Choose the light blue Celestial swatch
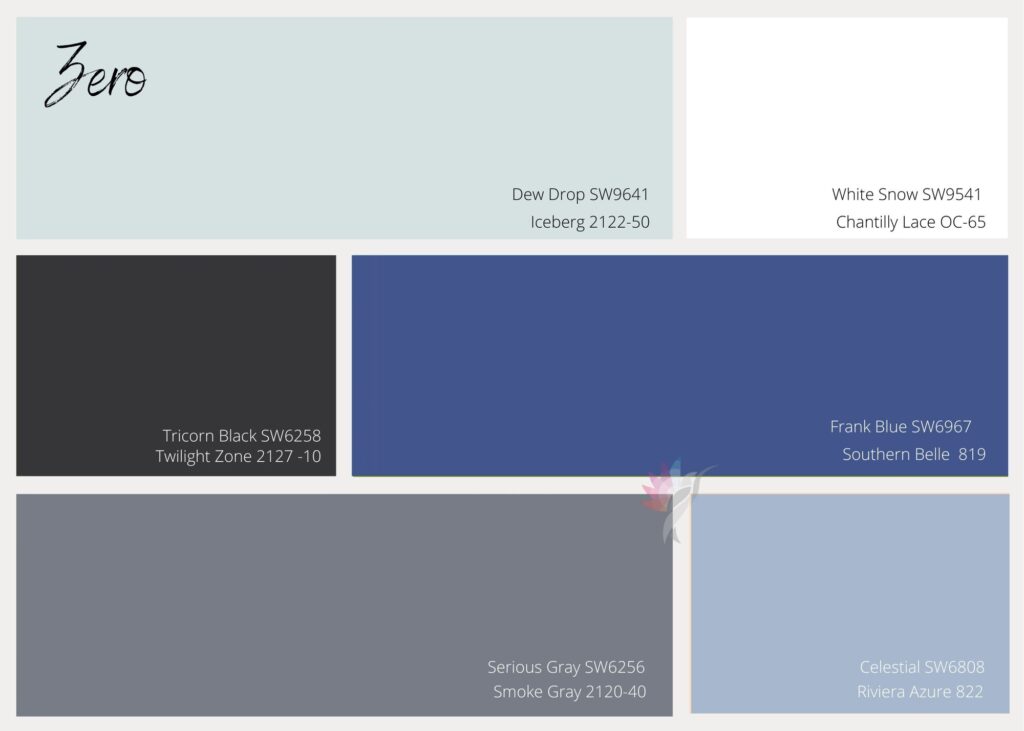This screenshot has height=731, width=1024. pos(850,580)
